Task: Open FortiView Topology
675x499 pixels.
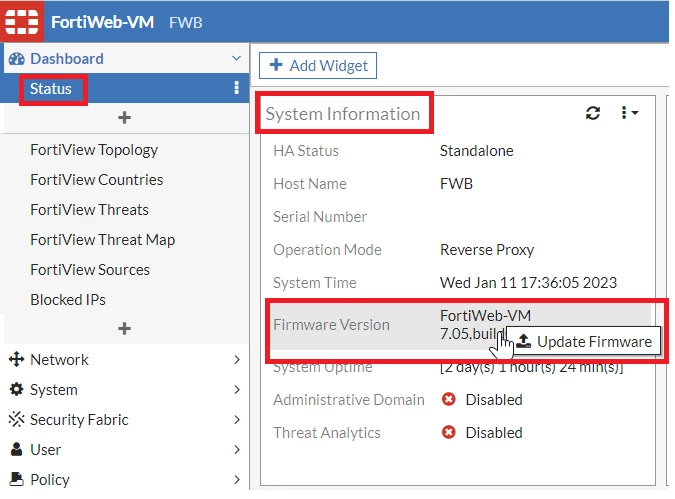Action: tap(94, 150)
